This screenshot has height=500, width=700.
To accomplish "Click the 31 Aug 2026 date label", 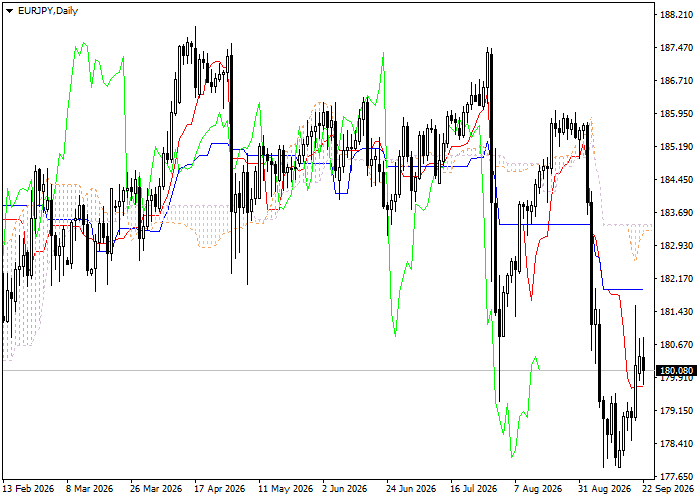I will [604, 489].
